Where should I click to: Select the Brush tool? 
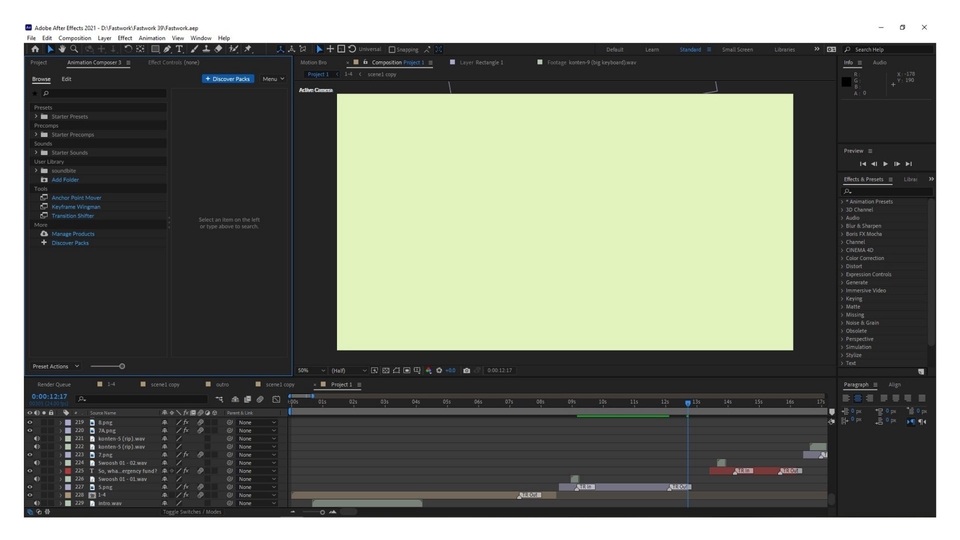point(194,49)
